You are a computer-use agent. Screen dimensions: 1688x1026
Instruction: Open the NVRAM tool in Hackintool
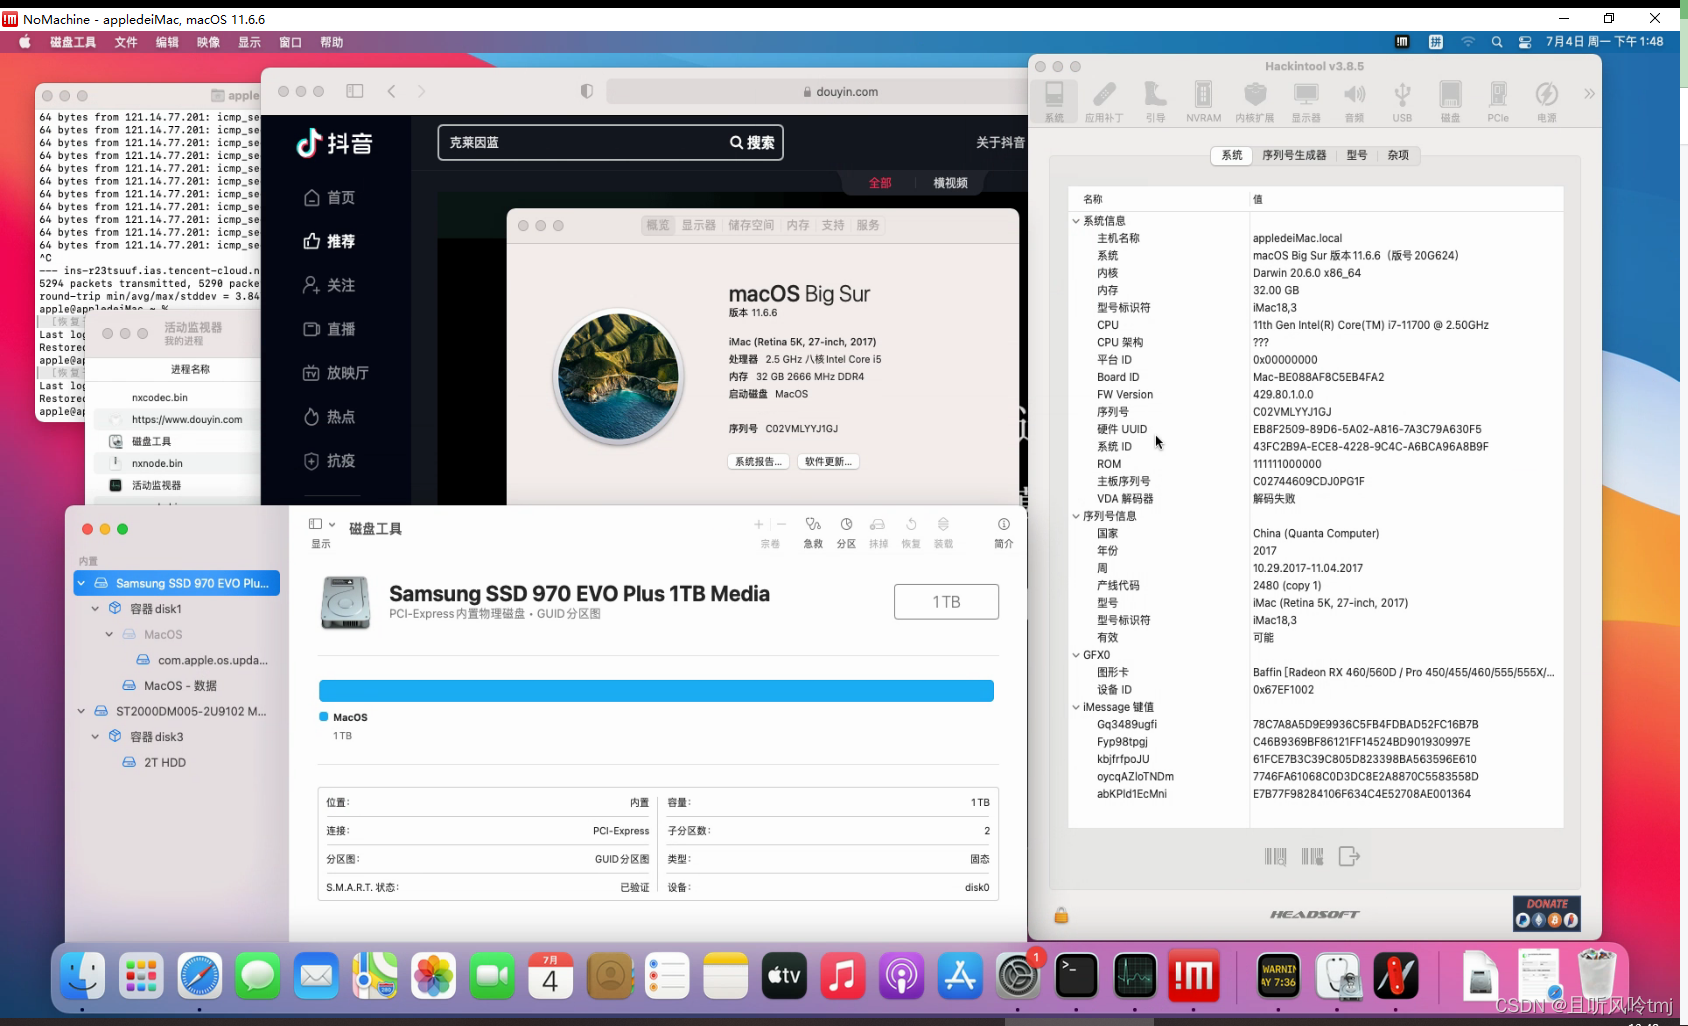pyautogui.click(x=1203, y=102)
